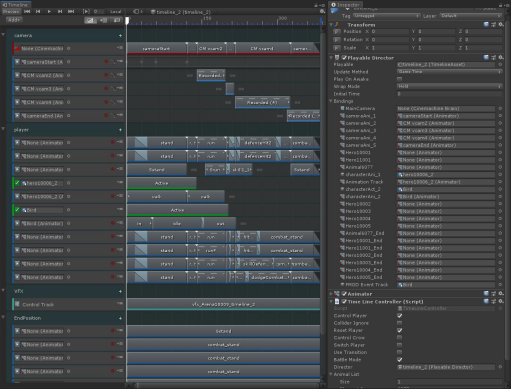
Task: Expand the Animator component
Action: coord(331,294)
